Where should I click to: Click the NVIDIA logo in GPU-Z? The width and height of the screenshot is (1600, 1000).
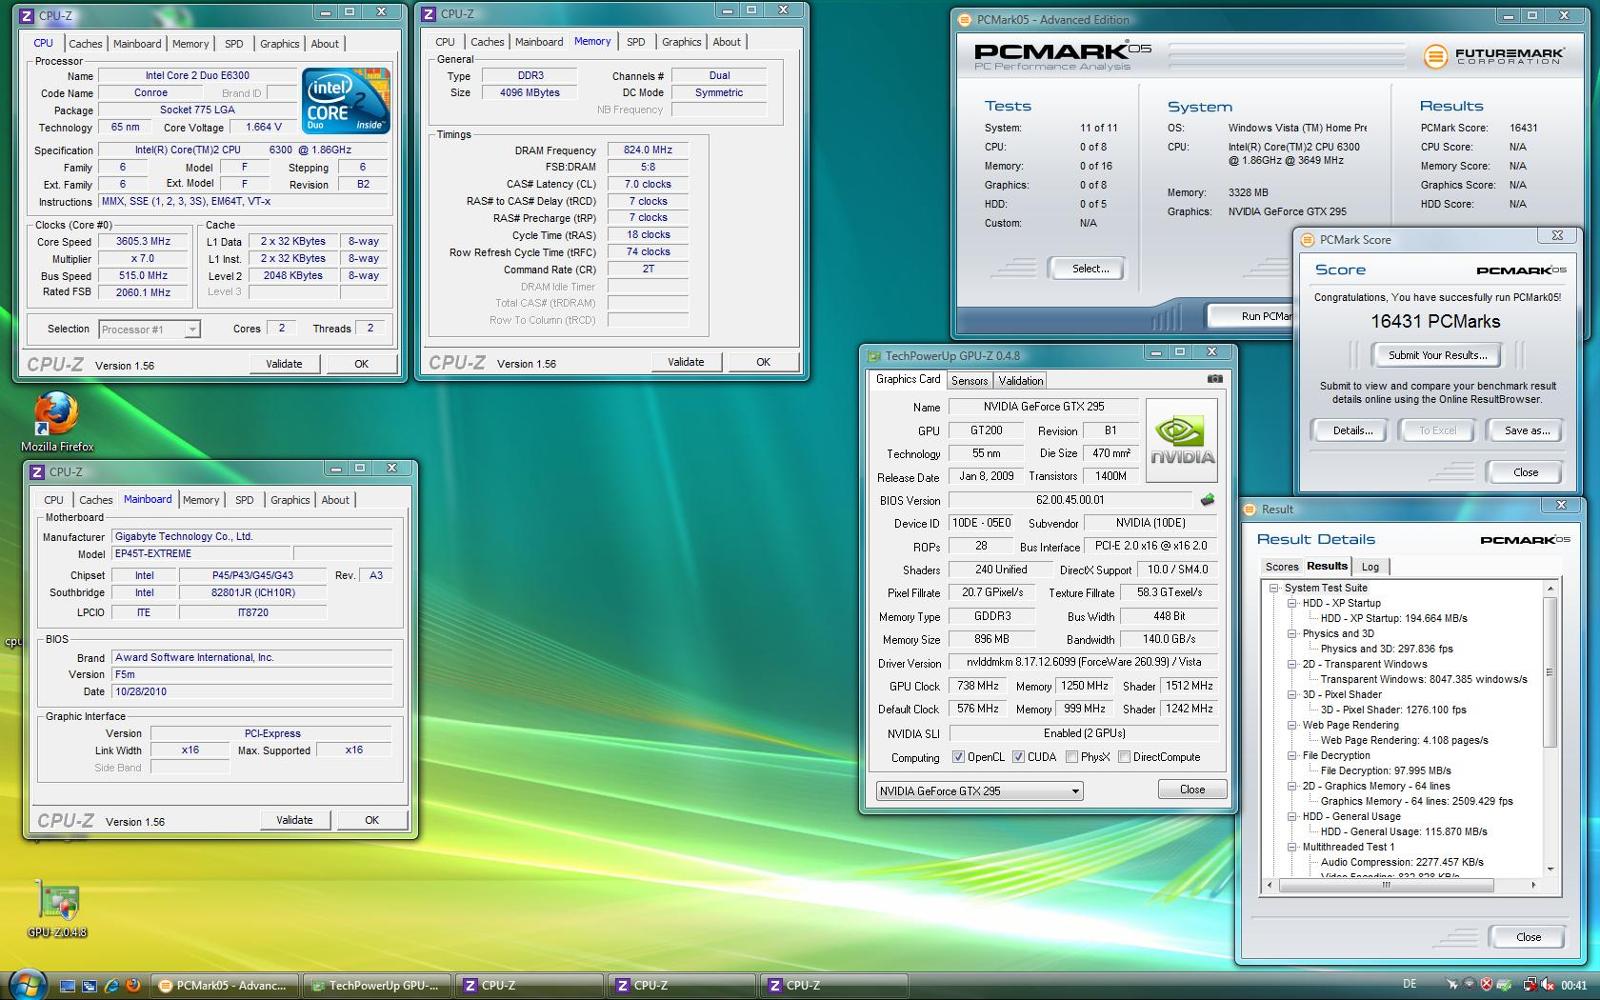tap(1182, 440)
